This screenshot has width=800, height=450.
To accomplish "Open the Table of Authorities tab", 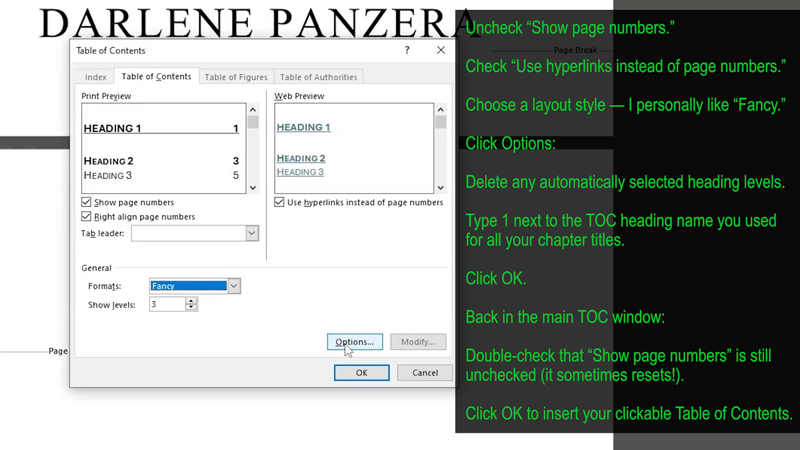I will click(318, 77).
